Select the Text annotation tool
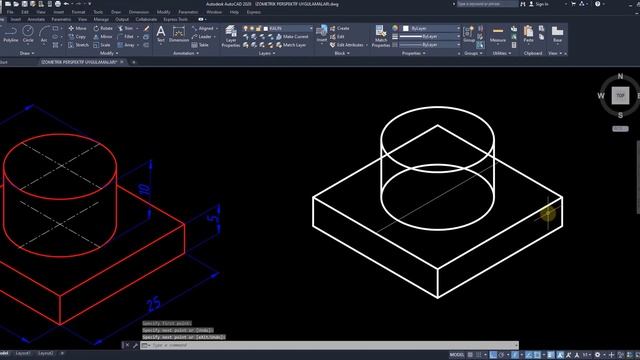Viewport: 640px width, 360px height. (x=161, y=34)
